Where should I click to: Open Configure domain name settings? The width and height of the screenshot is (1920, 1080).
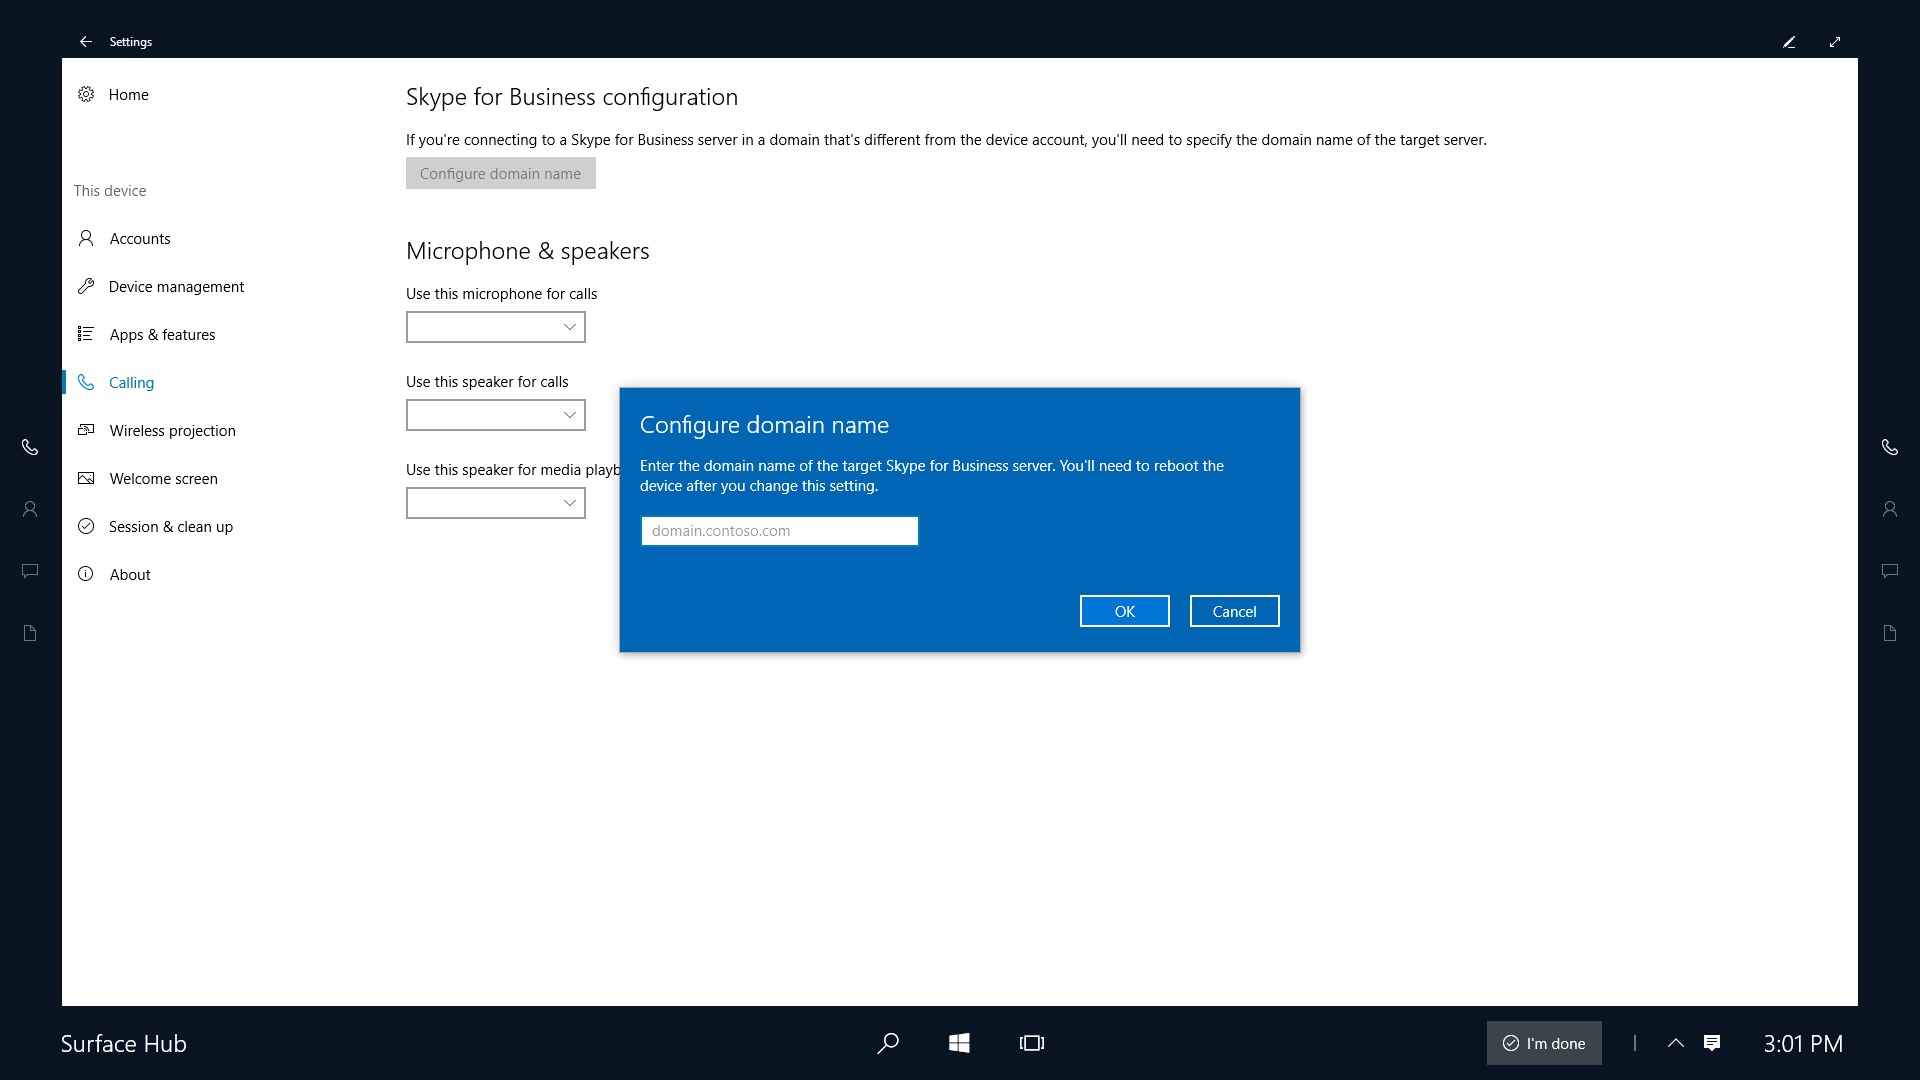pyautogui.click(x=500, y=173)
